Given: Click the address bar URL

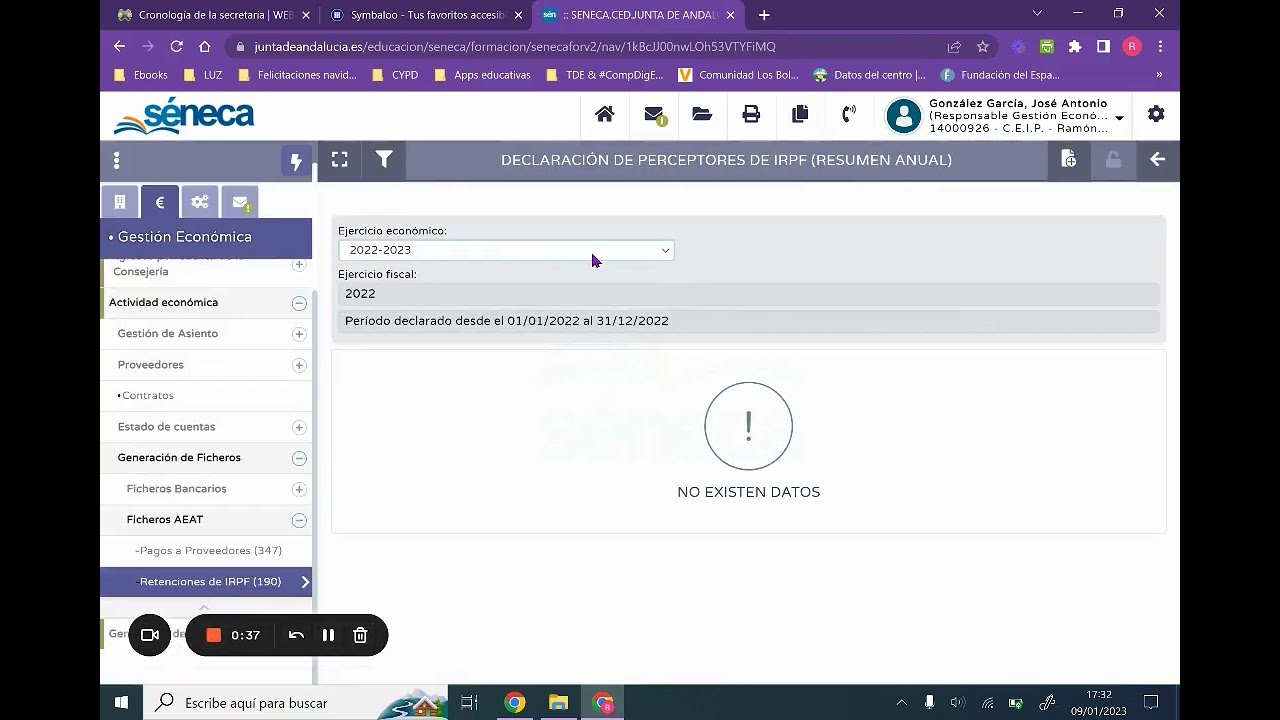Looking at the screenshot, I should click(x=515, y=46).
